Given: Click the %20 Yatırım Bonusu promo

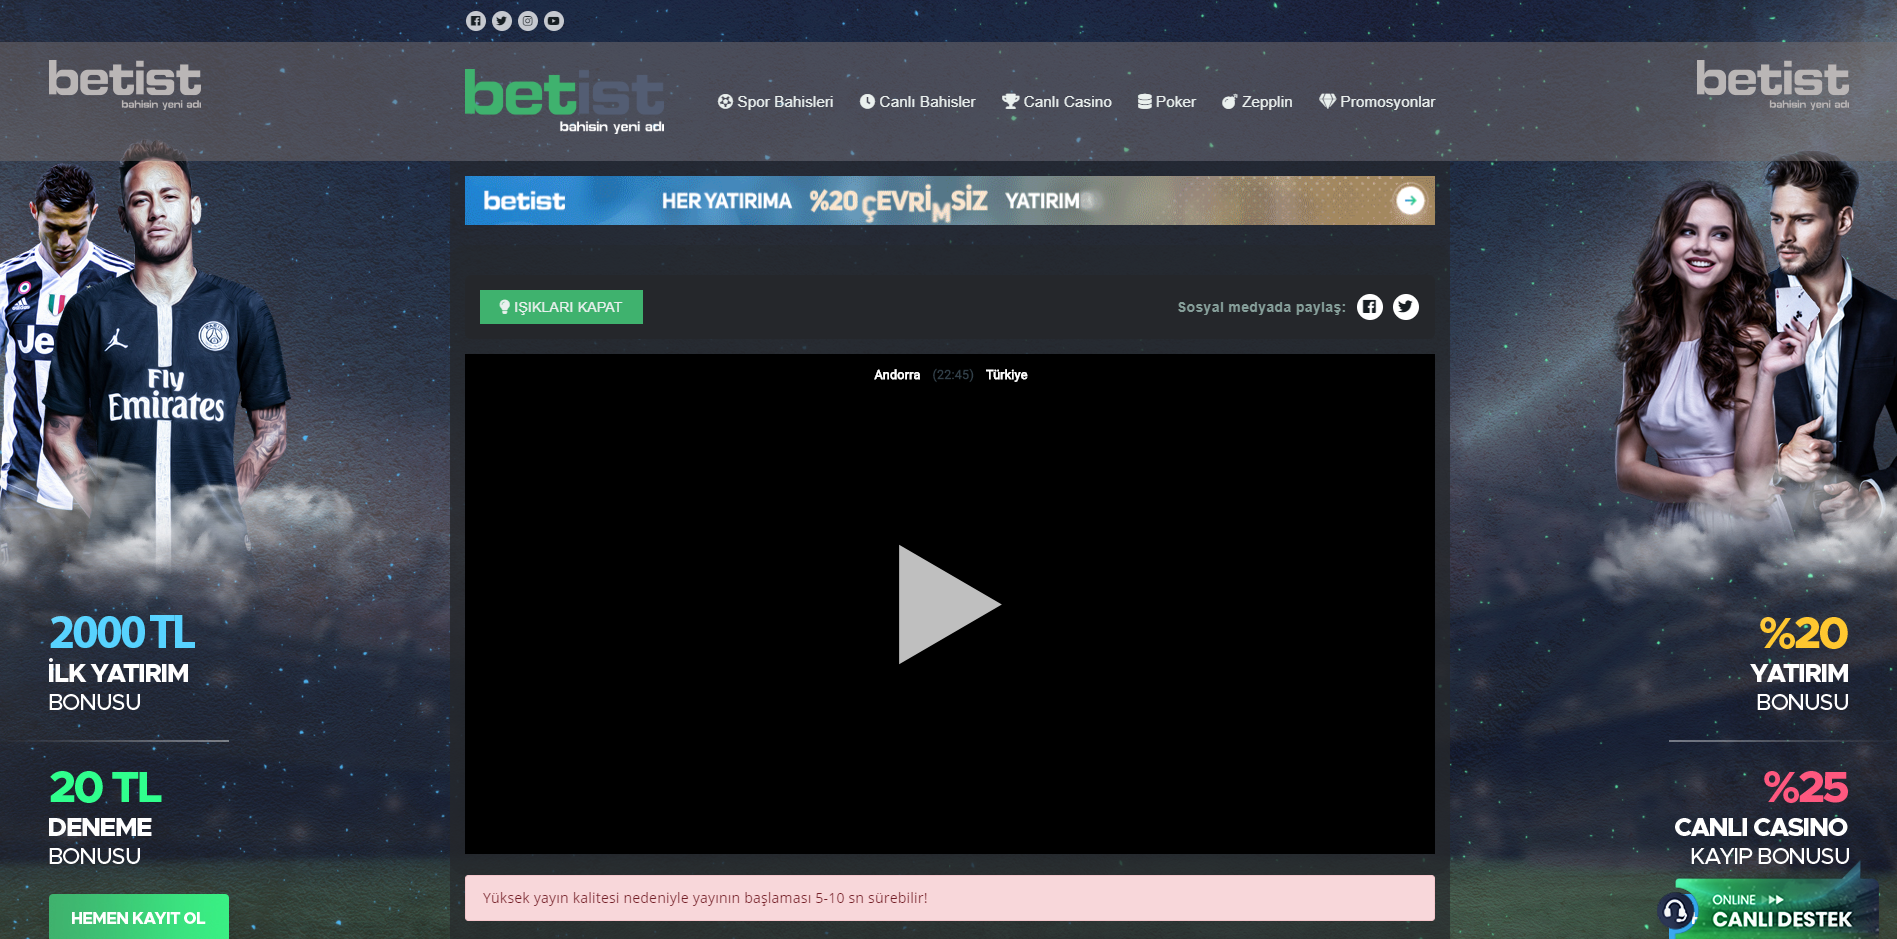Looking at the screenshot, I should tap(1800, 662).
